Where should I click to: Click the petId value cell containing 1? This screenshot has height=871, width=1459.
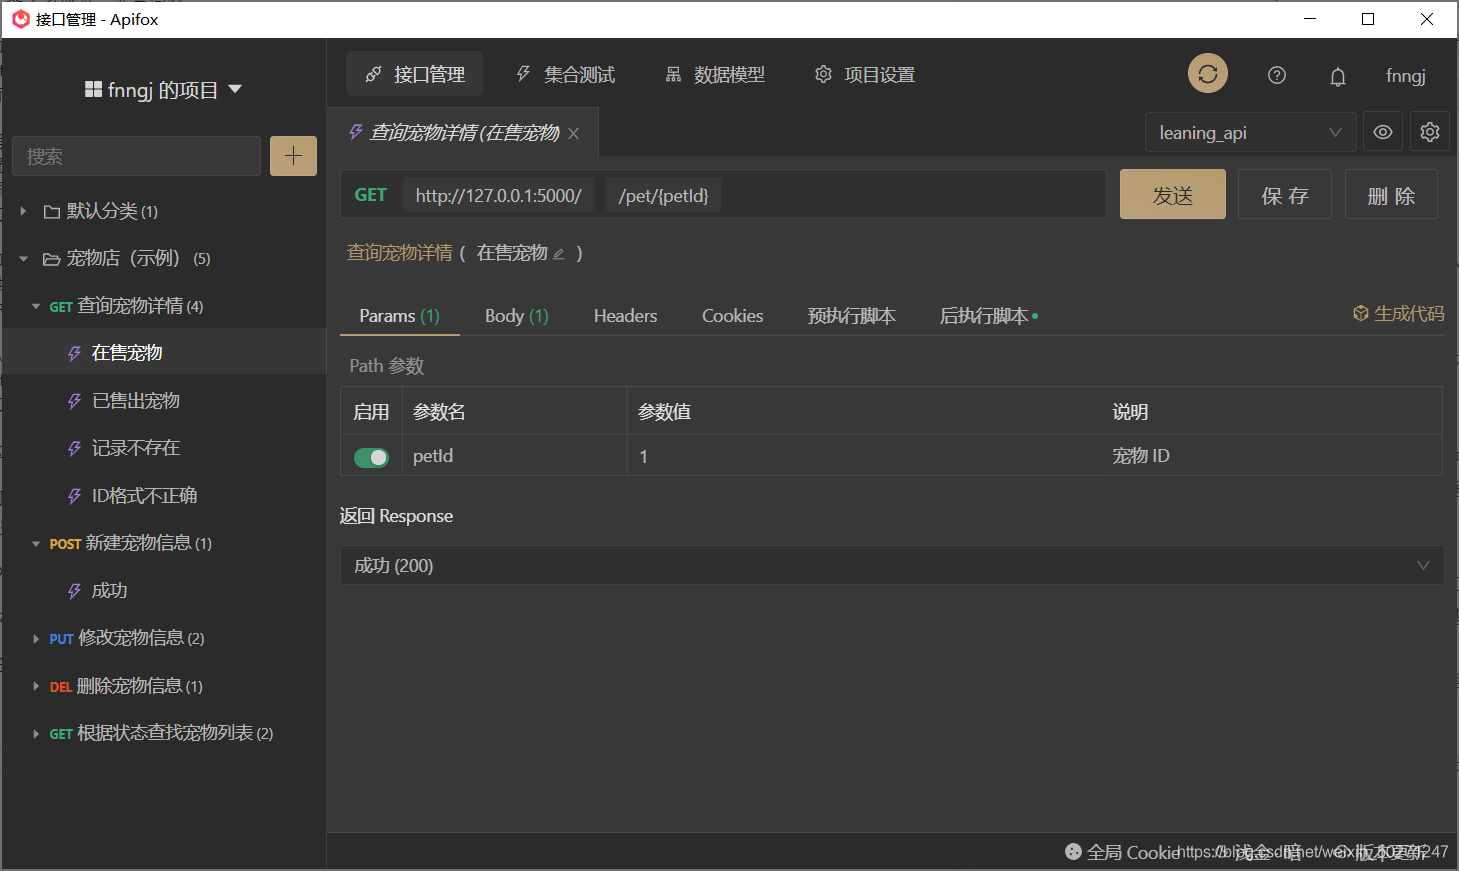(864, 456)
